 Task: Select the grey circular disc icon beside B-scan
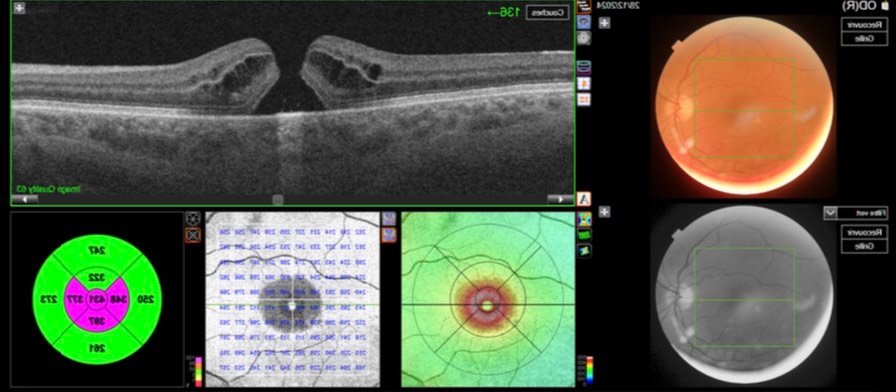583,38
